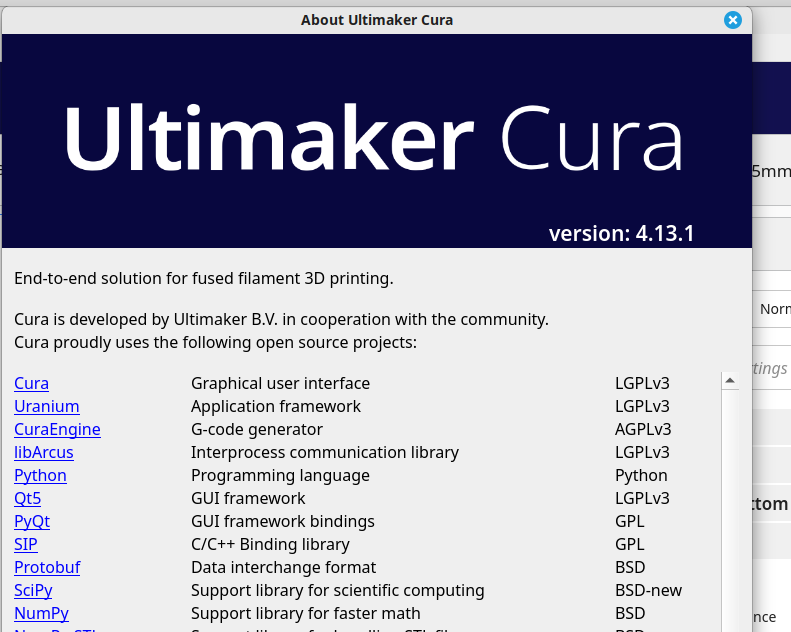This screenshot has width=791, height=632.
Task: Click 'Support library for scientific computing' text
Action: pos(337,591)
